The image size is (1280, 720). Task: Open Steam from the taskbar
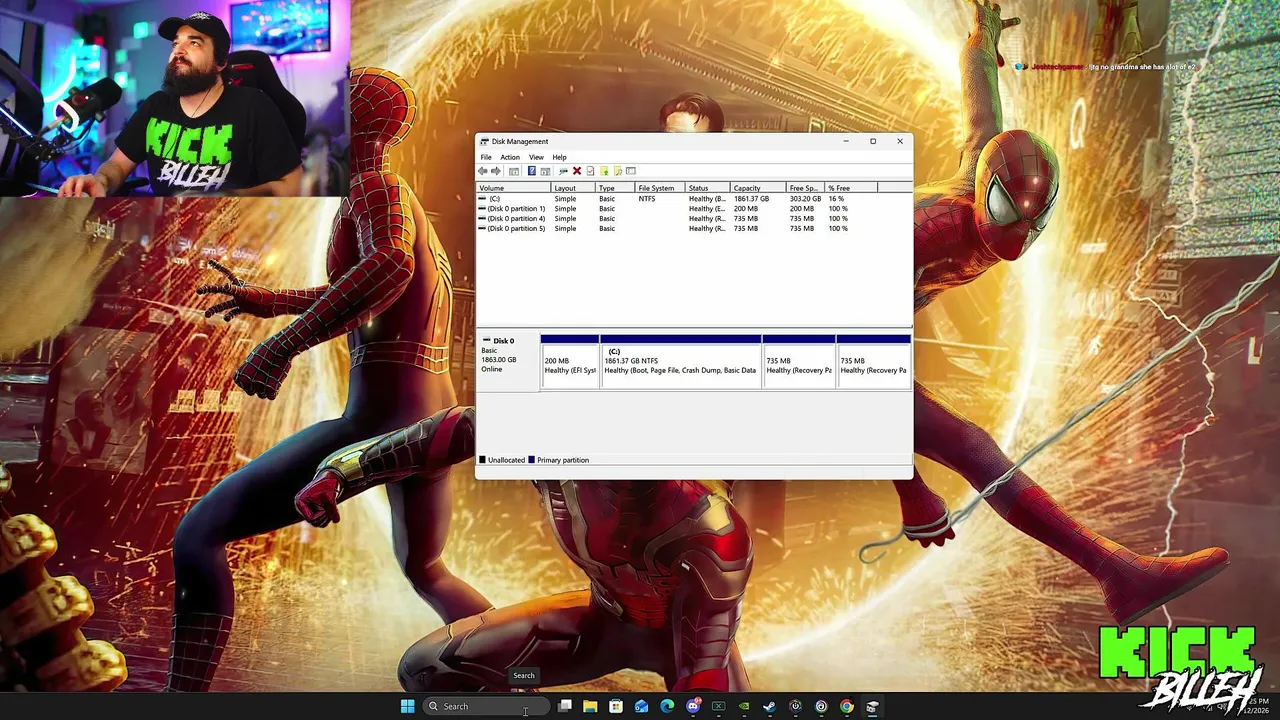(x=769, y=706)
